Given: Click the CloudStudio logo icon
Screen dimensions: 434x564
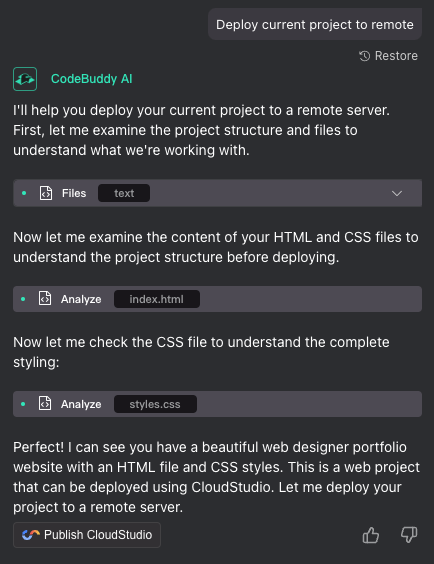Looking at the screenshot, I should (30, 535).
